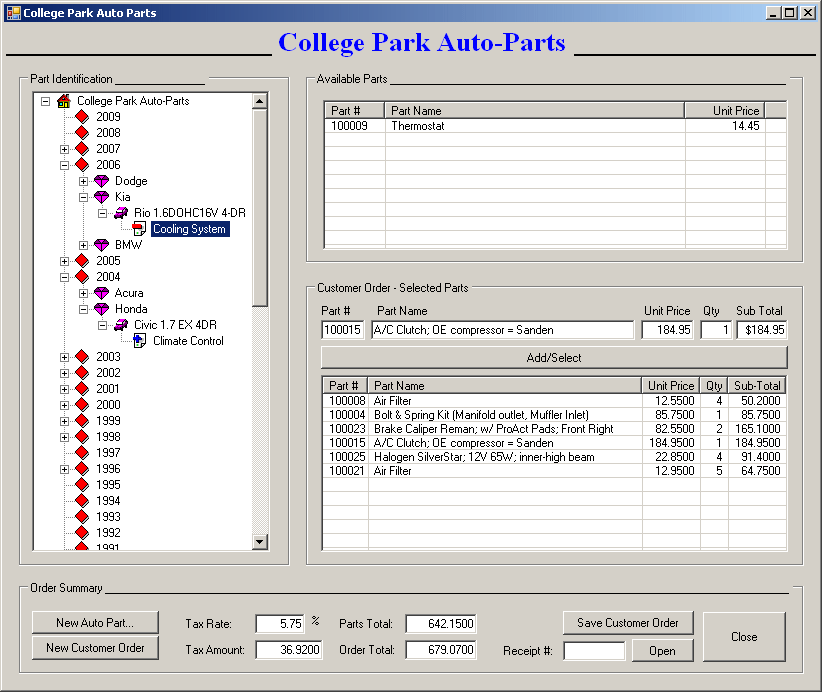This screenshot has width=822, height=692.
Task: Collapse the 2004 year node
Action: [64, 277]
